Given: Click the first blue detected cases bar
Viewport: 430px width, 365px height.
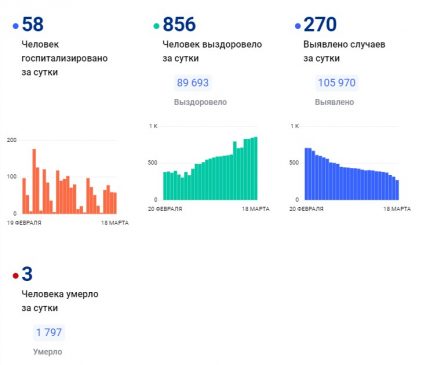Looking at the screenshot, I should tap(306, 174).
